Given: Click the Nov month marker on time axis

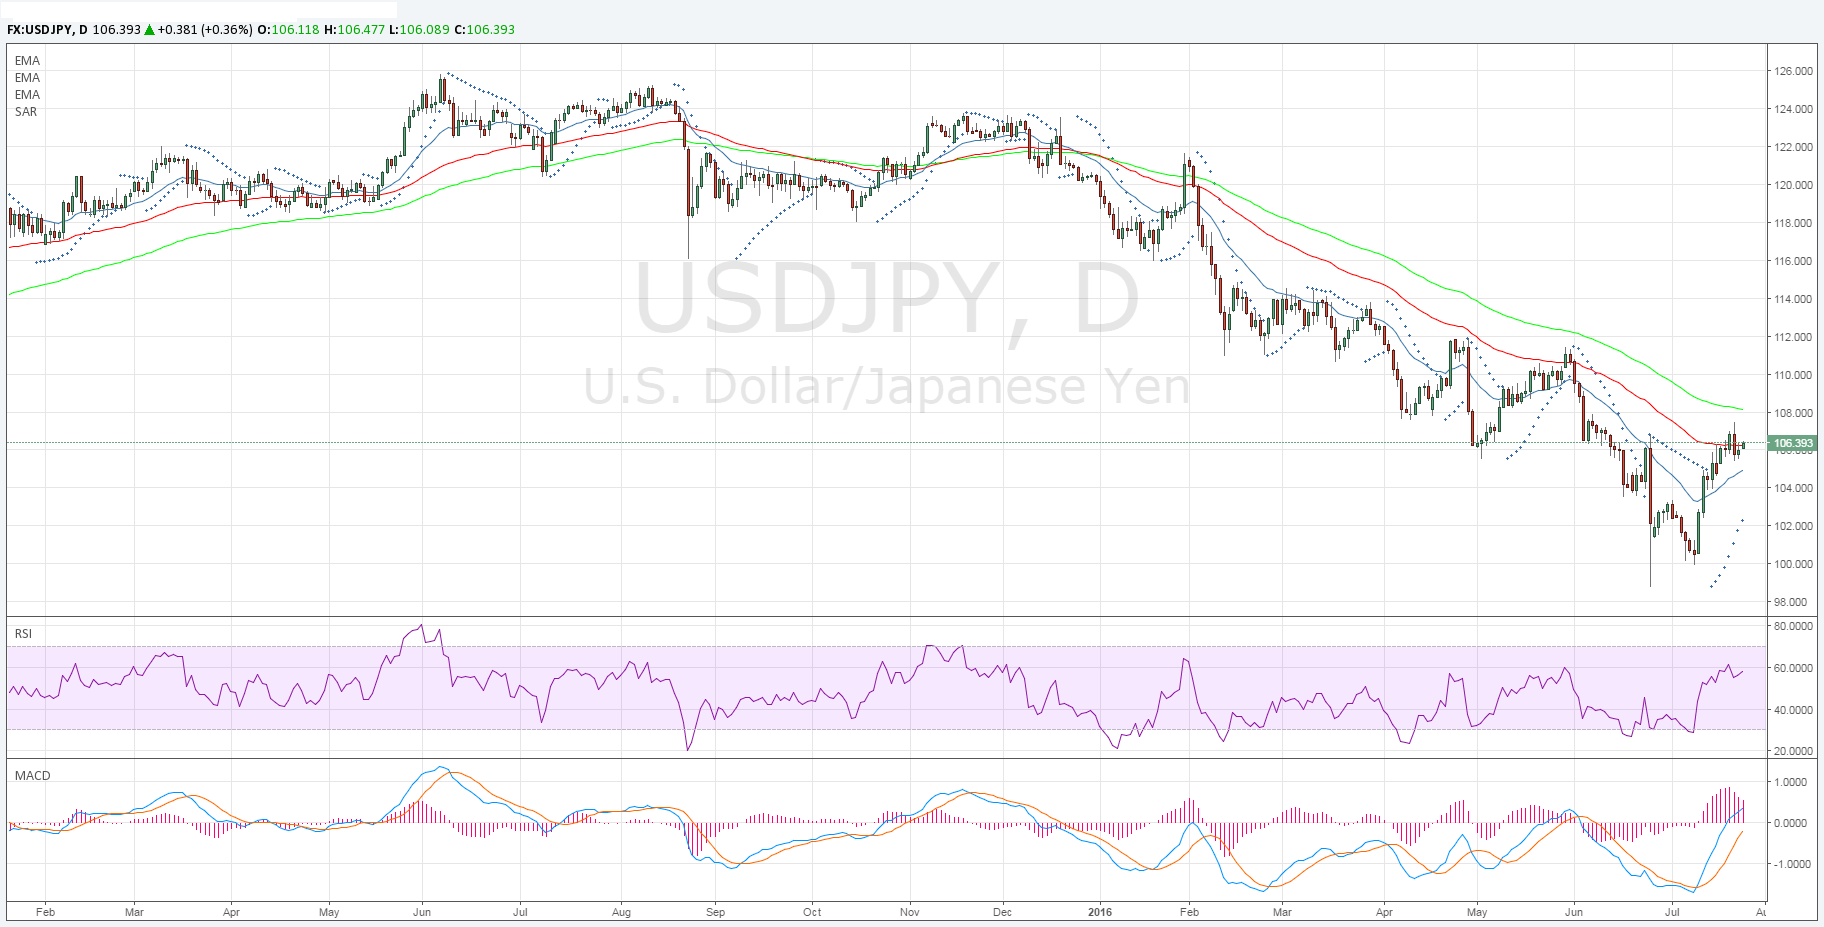Looking at the screenshot, I should (x=910, y=912).
